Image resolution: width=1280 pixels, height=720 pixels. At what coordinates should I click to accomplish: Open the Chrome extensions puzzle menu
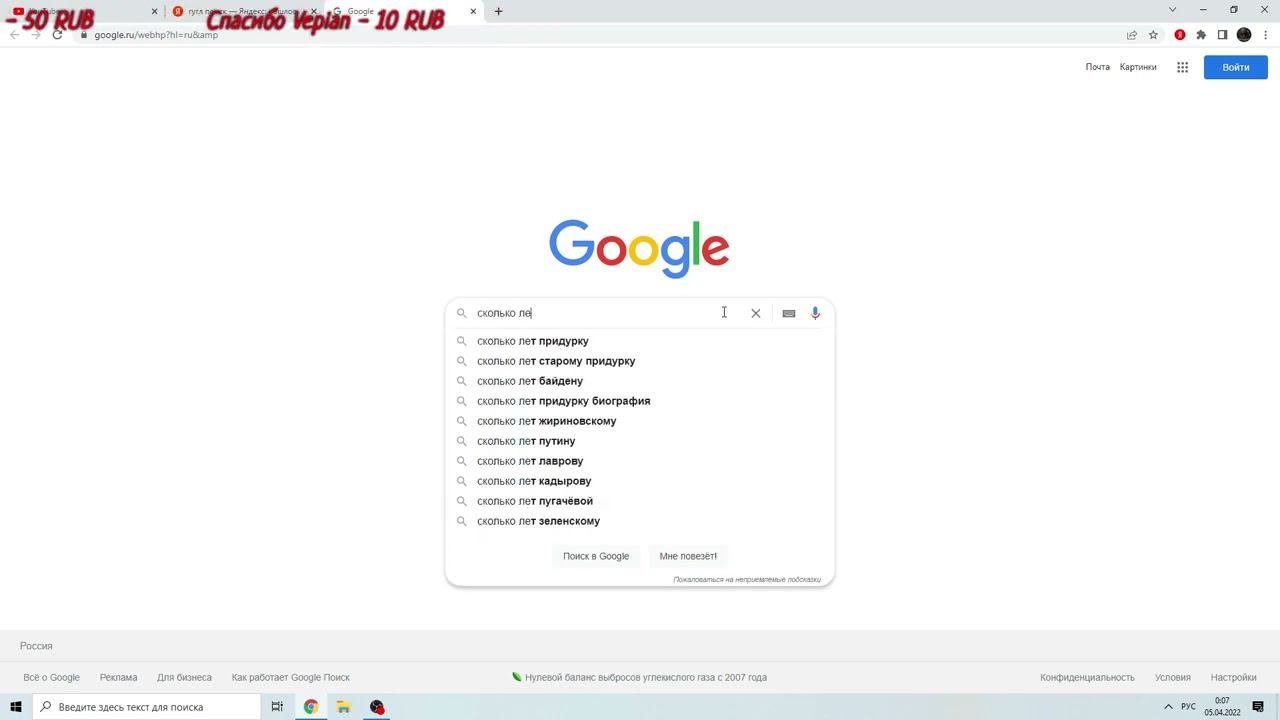1201,35
